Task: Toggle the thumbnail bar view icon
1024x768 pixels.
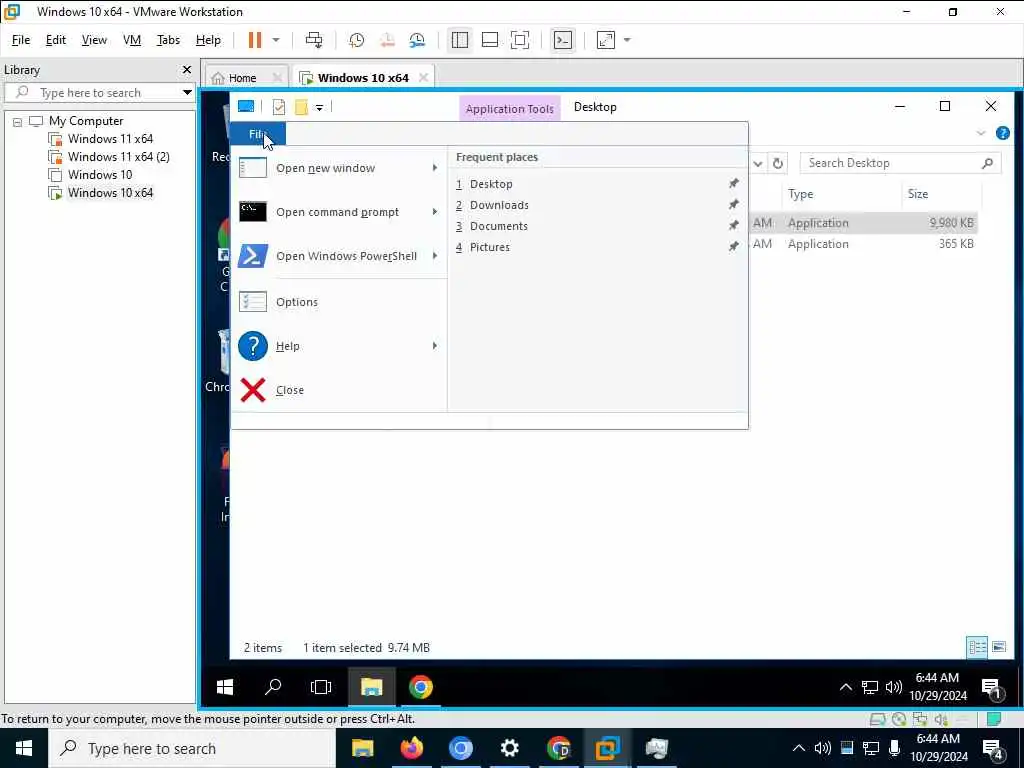Action: pyautogui.click(x=490, y=40)
